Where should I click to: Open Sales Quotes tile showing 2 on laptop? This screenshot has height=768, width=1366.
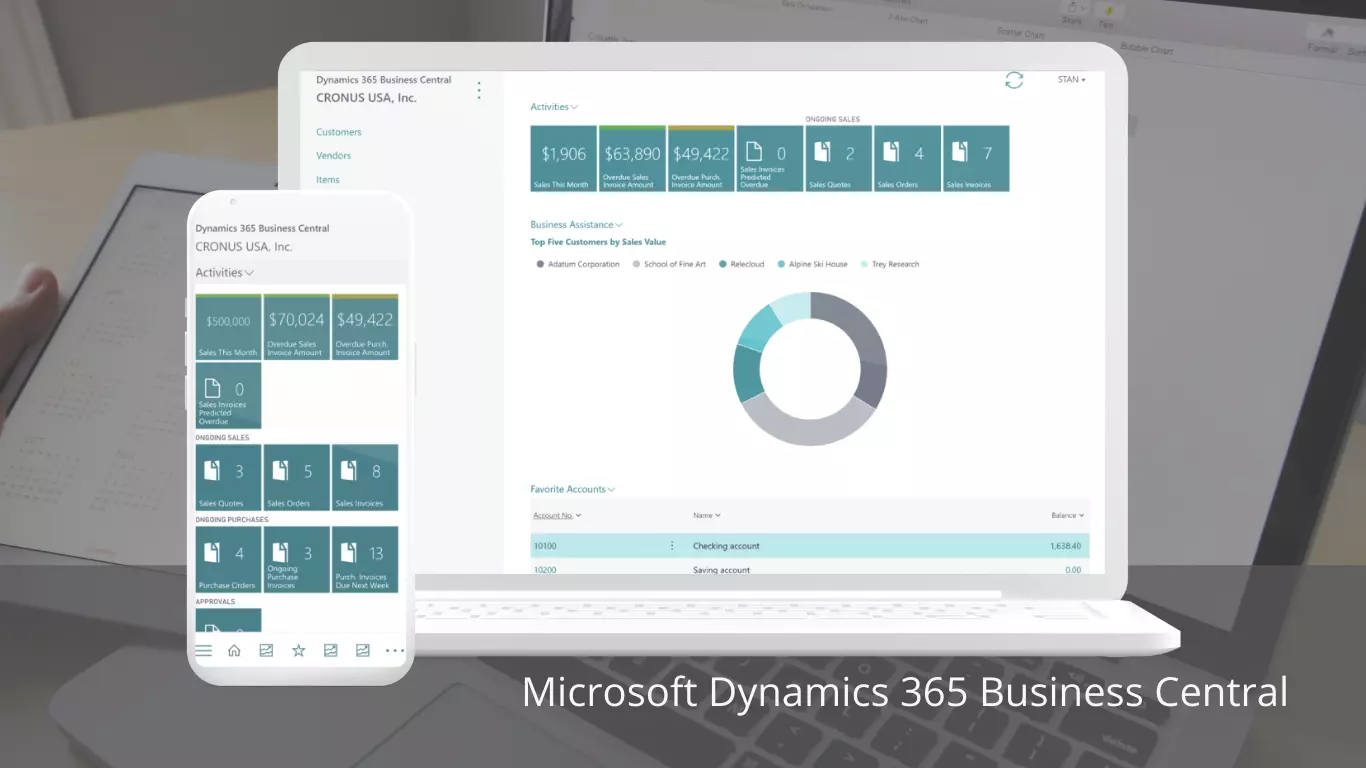839,158
